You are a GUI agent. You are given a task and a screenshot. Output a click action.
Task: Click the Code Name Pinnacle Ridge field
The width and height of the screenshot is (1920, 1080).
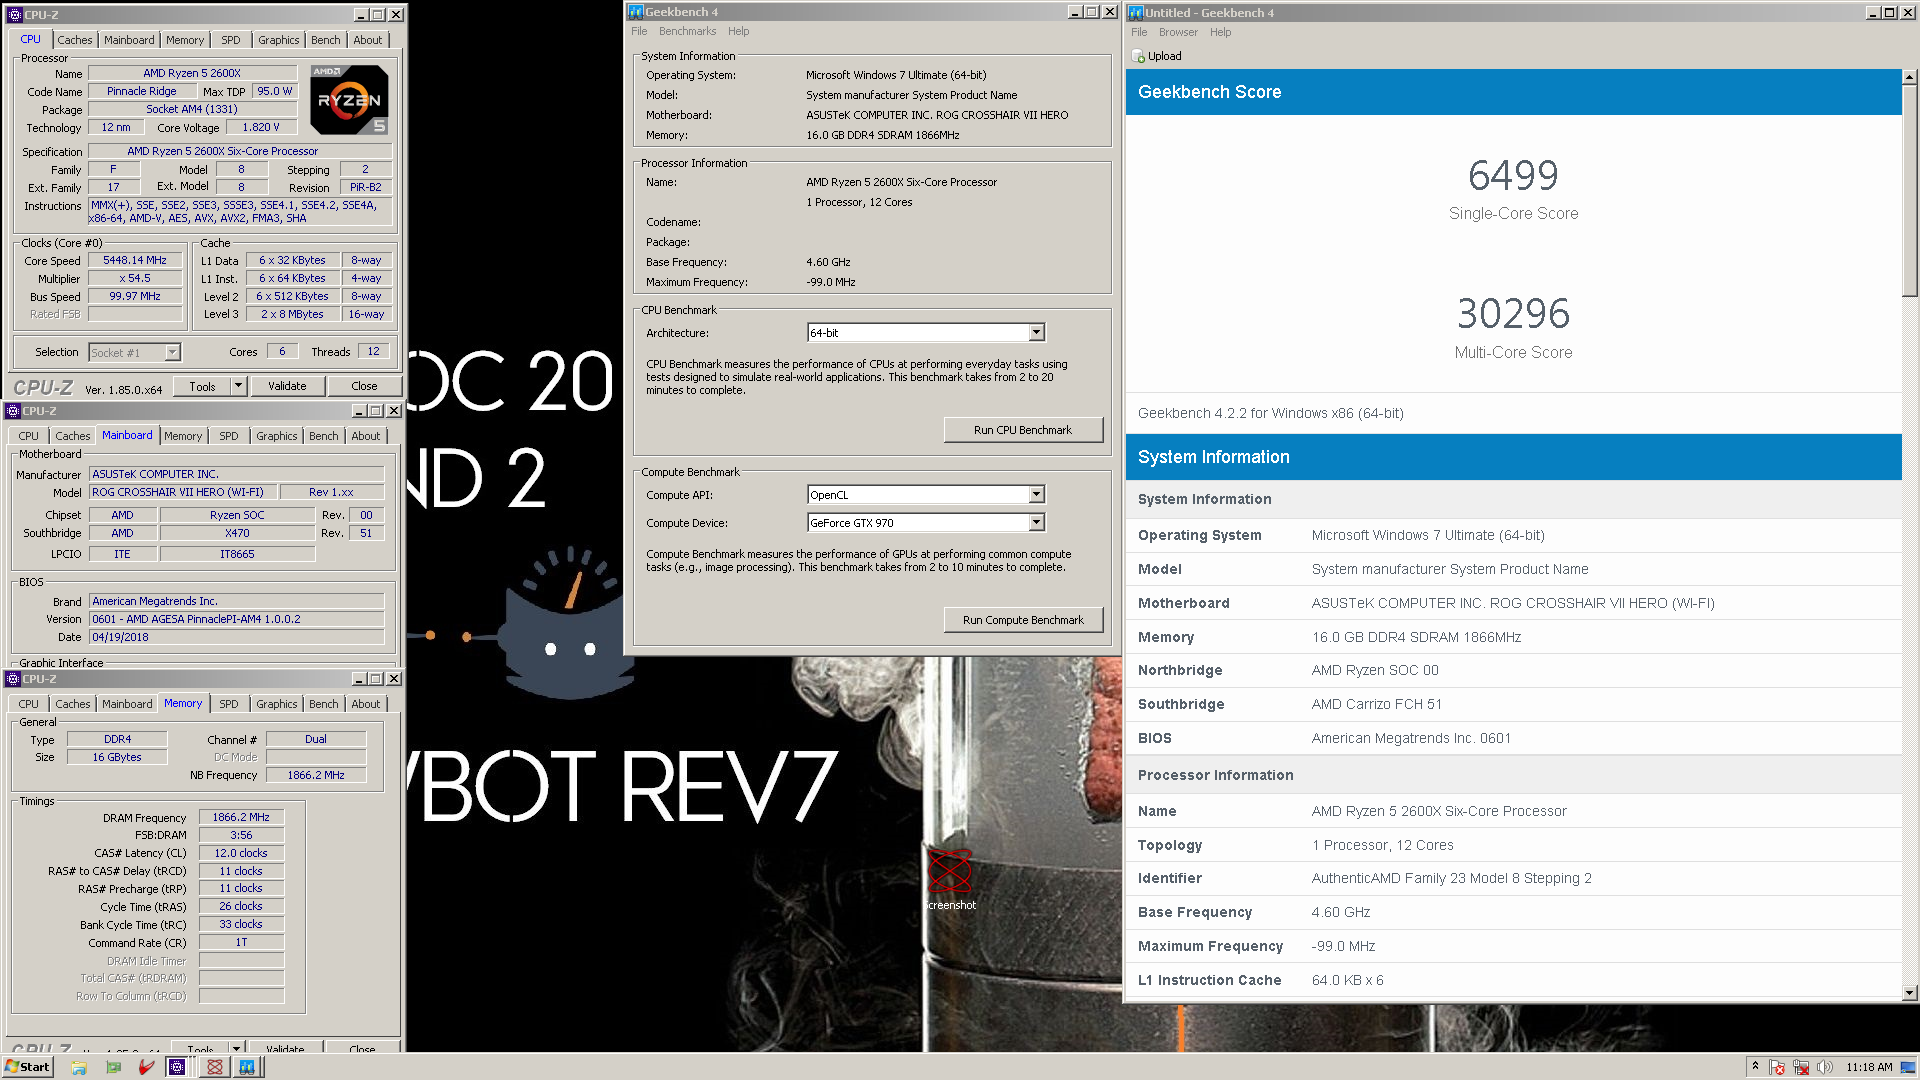[x=141, y=91]
